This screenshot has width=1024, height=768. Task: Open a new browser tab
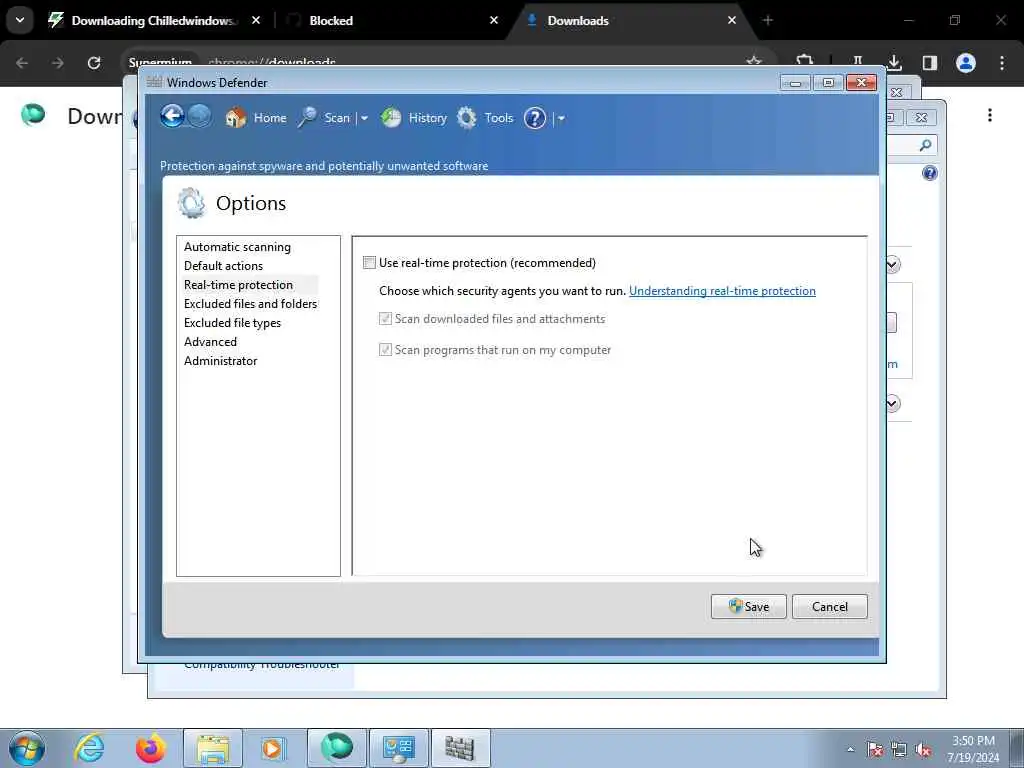click(x=768, y=20)
